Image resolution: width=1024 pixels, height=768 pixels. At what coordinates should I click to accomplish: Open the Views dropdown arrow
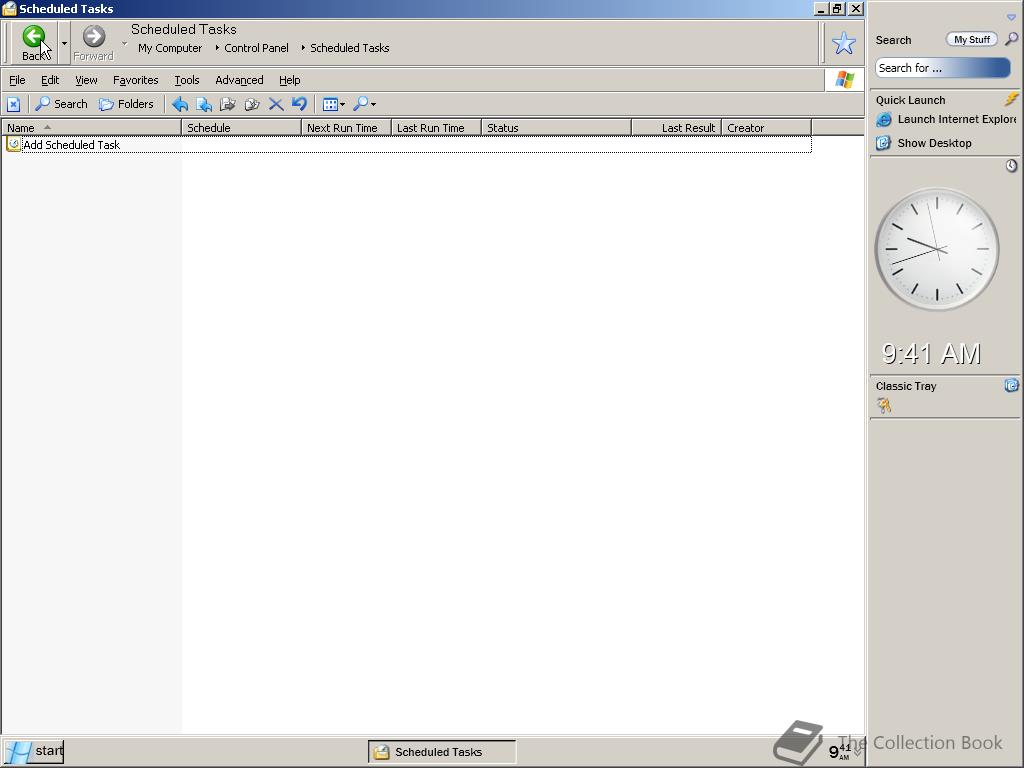(343, 104)
